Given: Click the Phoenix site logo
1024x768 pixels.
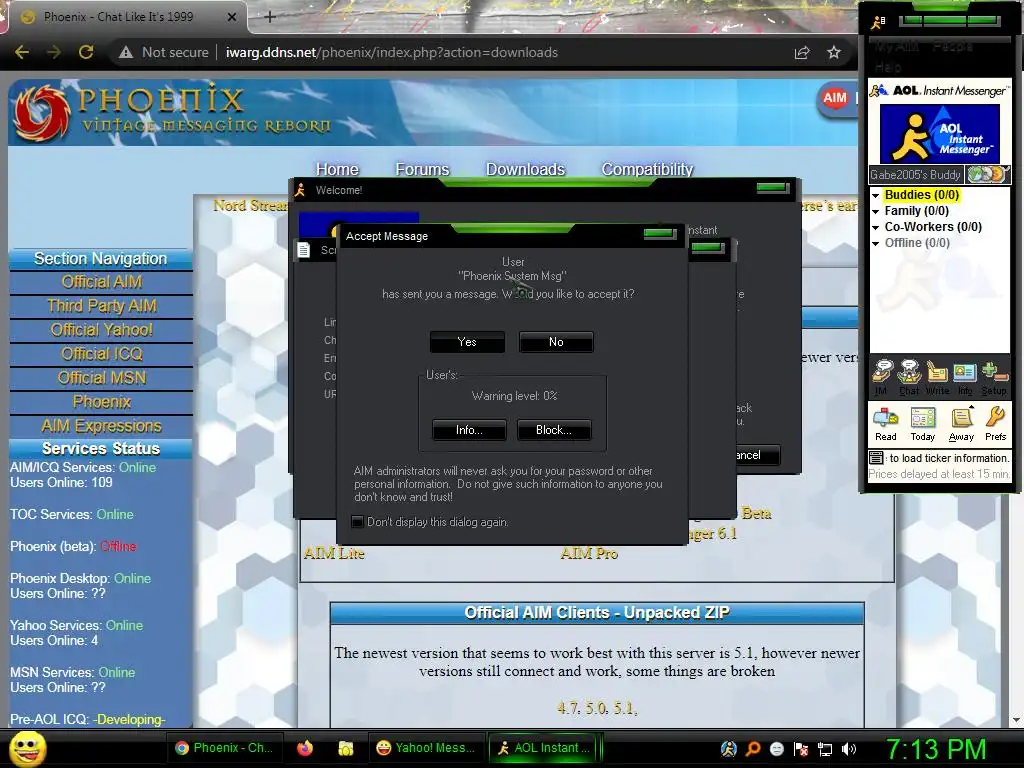Looking at the screenshot, I should tap(173, 111).
